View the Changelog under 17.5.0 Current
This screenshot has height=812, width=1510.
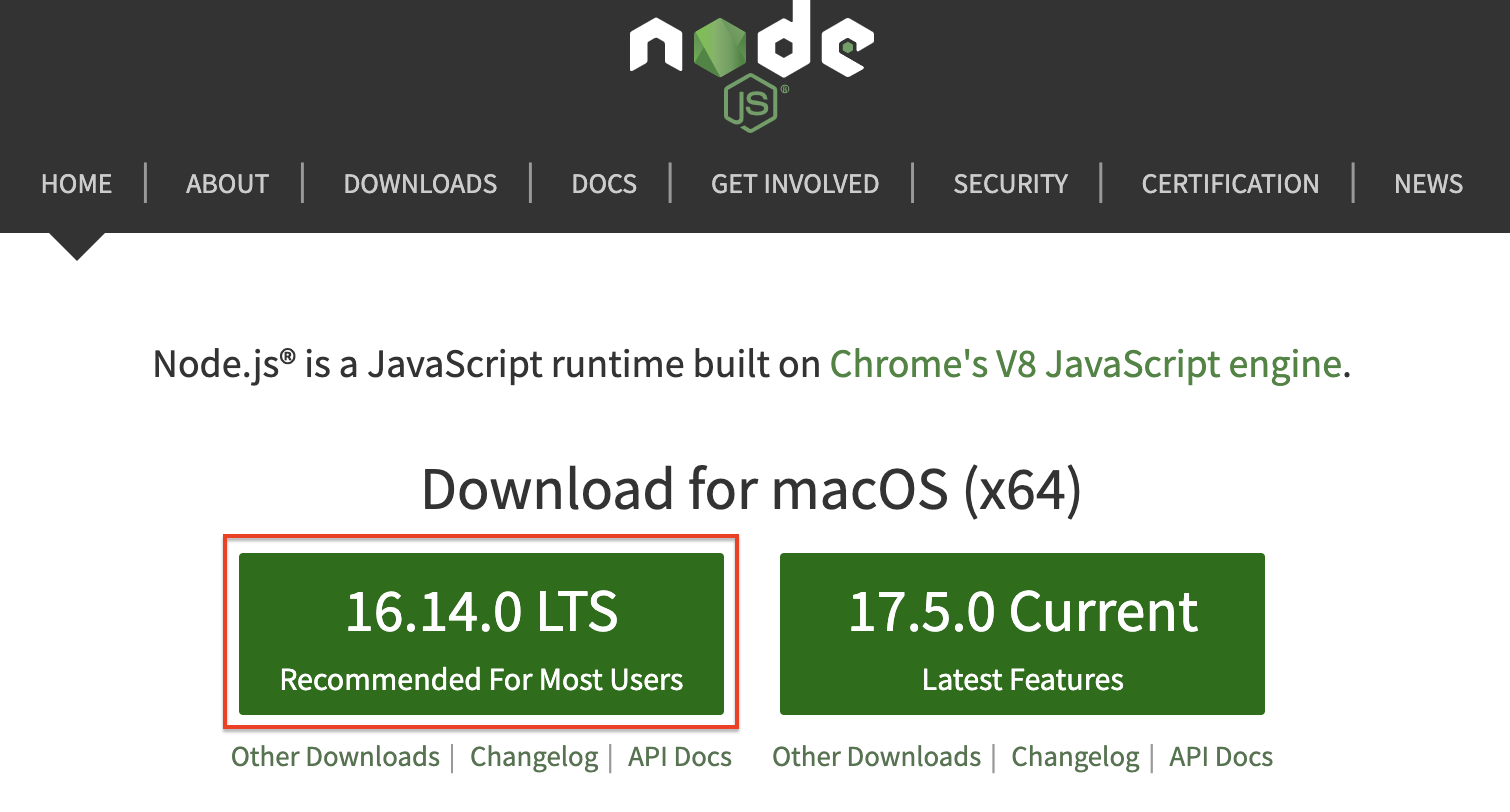1075,757
